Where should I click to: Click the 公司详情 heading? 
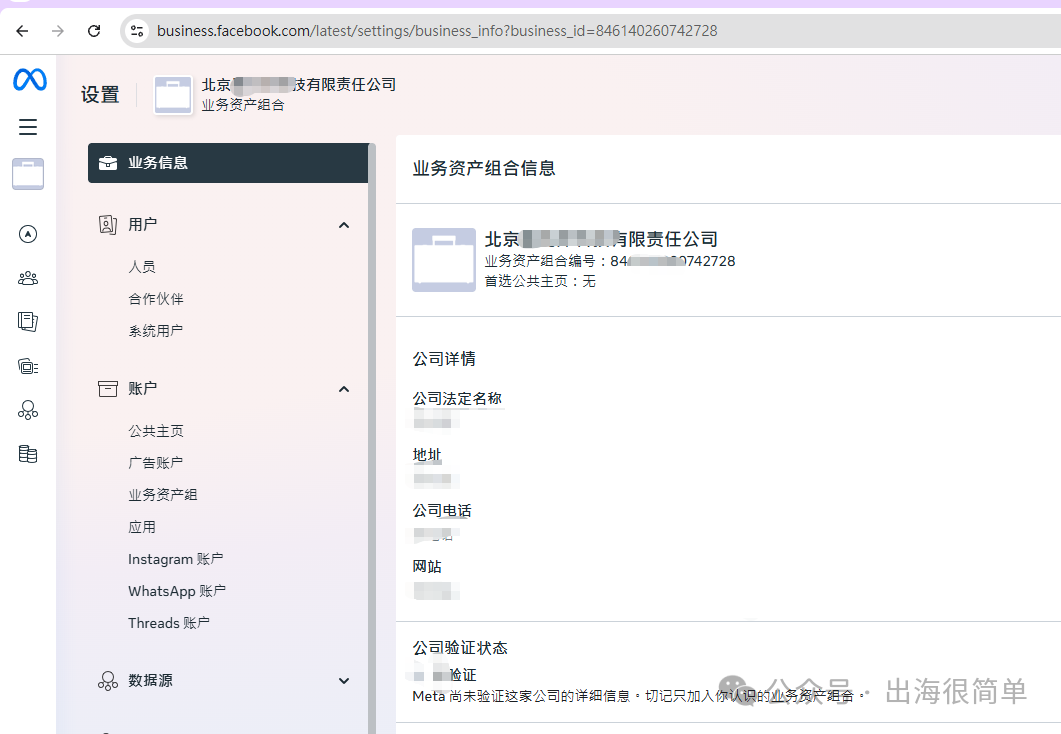444,359
